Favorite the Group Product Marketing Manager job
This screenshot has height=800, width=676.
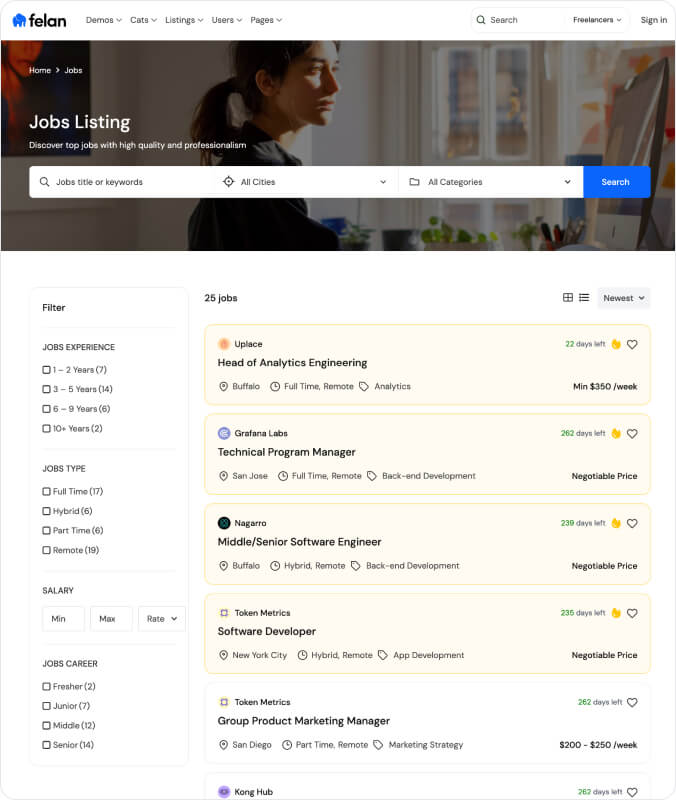click(632, 703)
